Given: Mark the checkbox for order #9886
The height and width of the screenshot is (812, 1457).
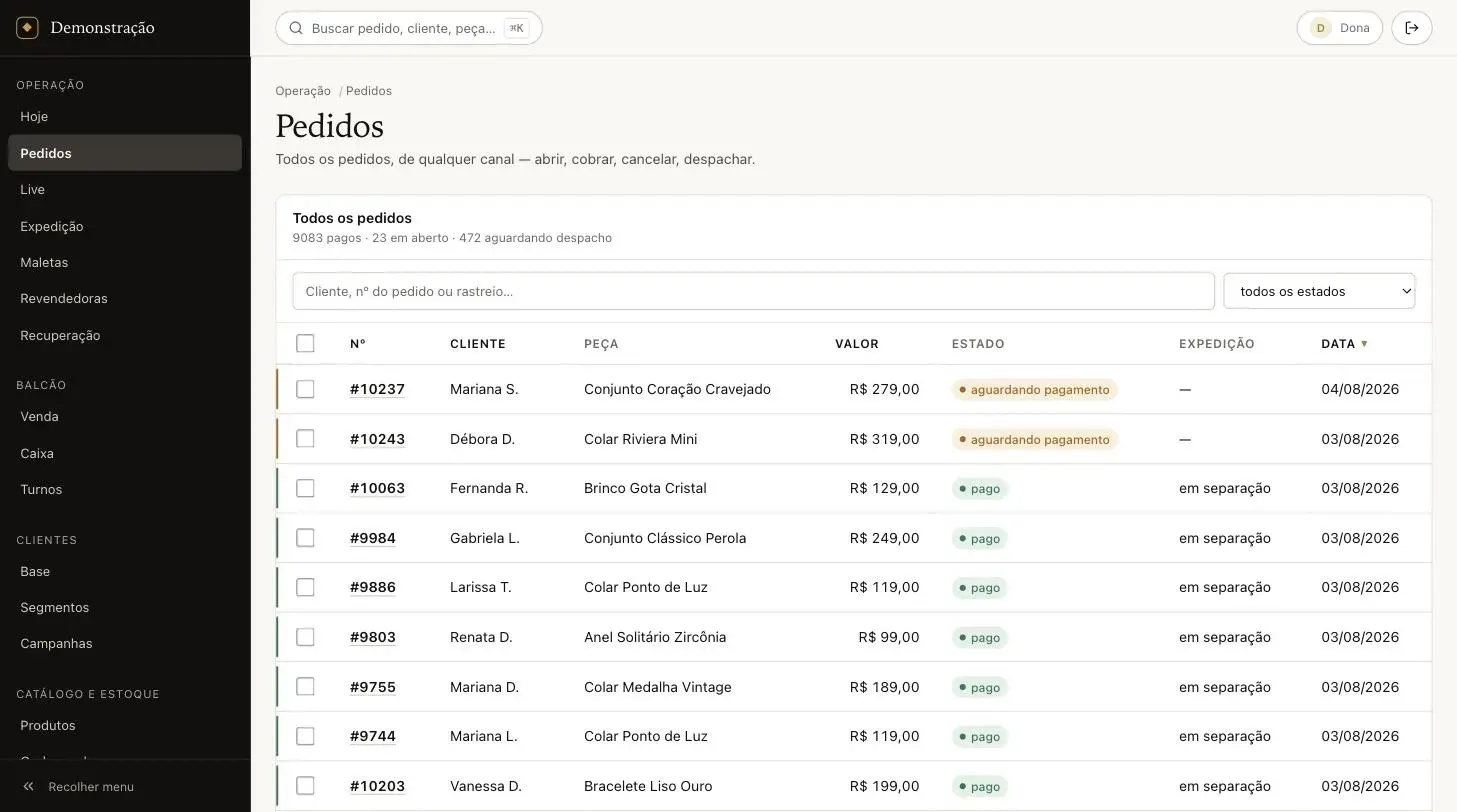Looking at the screenshot, I should (x=305, y=587).
